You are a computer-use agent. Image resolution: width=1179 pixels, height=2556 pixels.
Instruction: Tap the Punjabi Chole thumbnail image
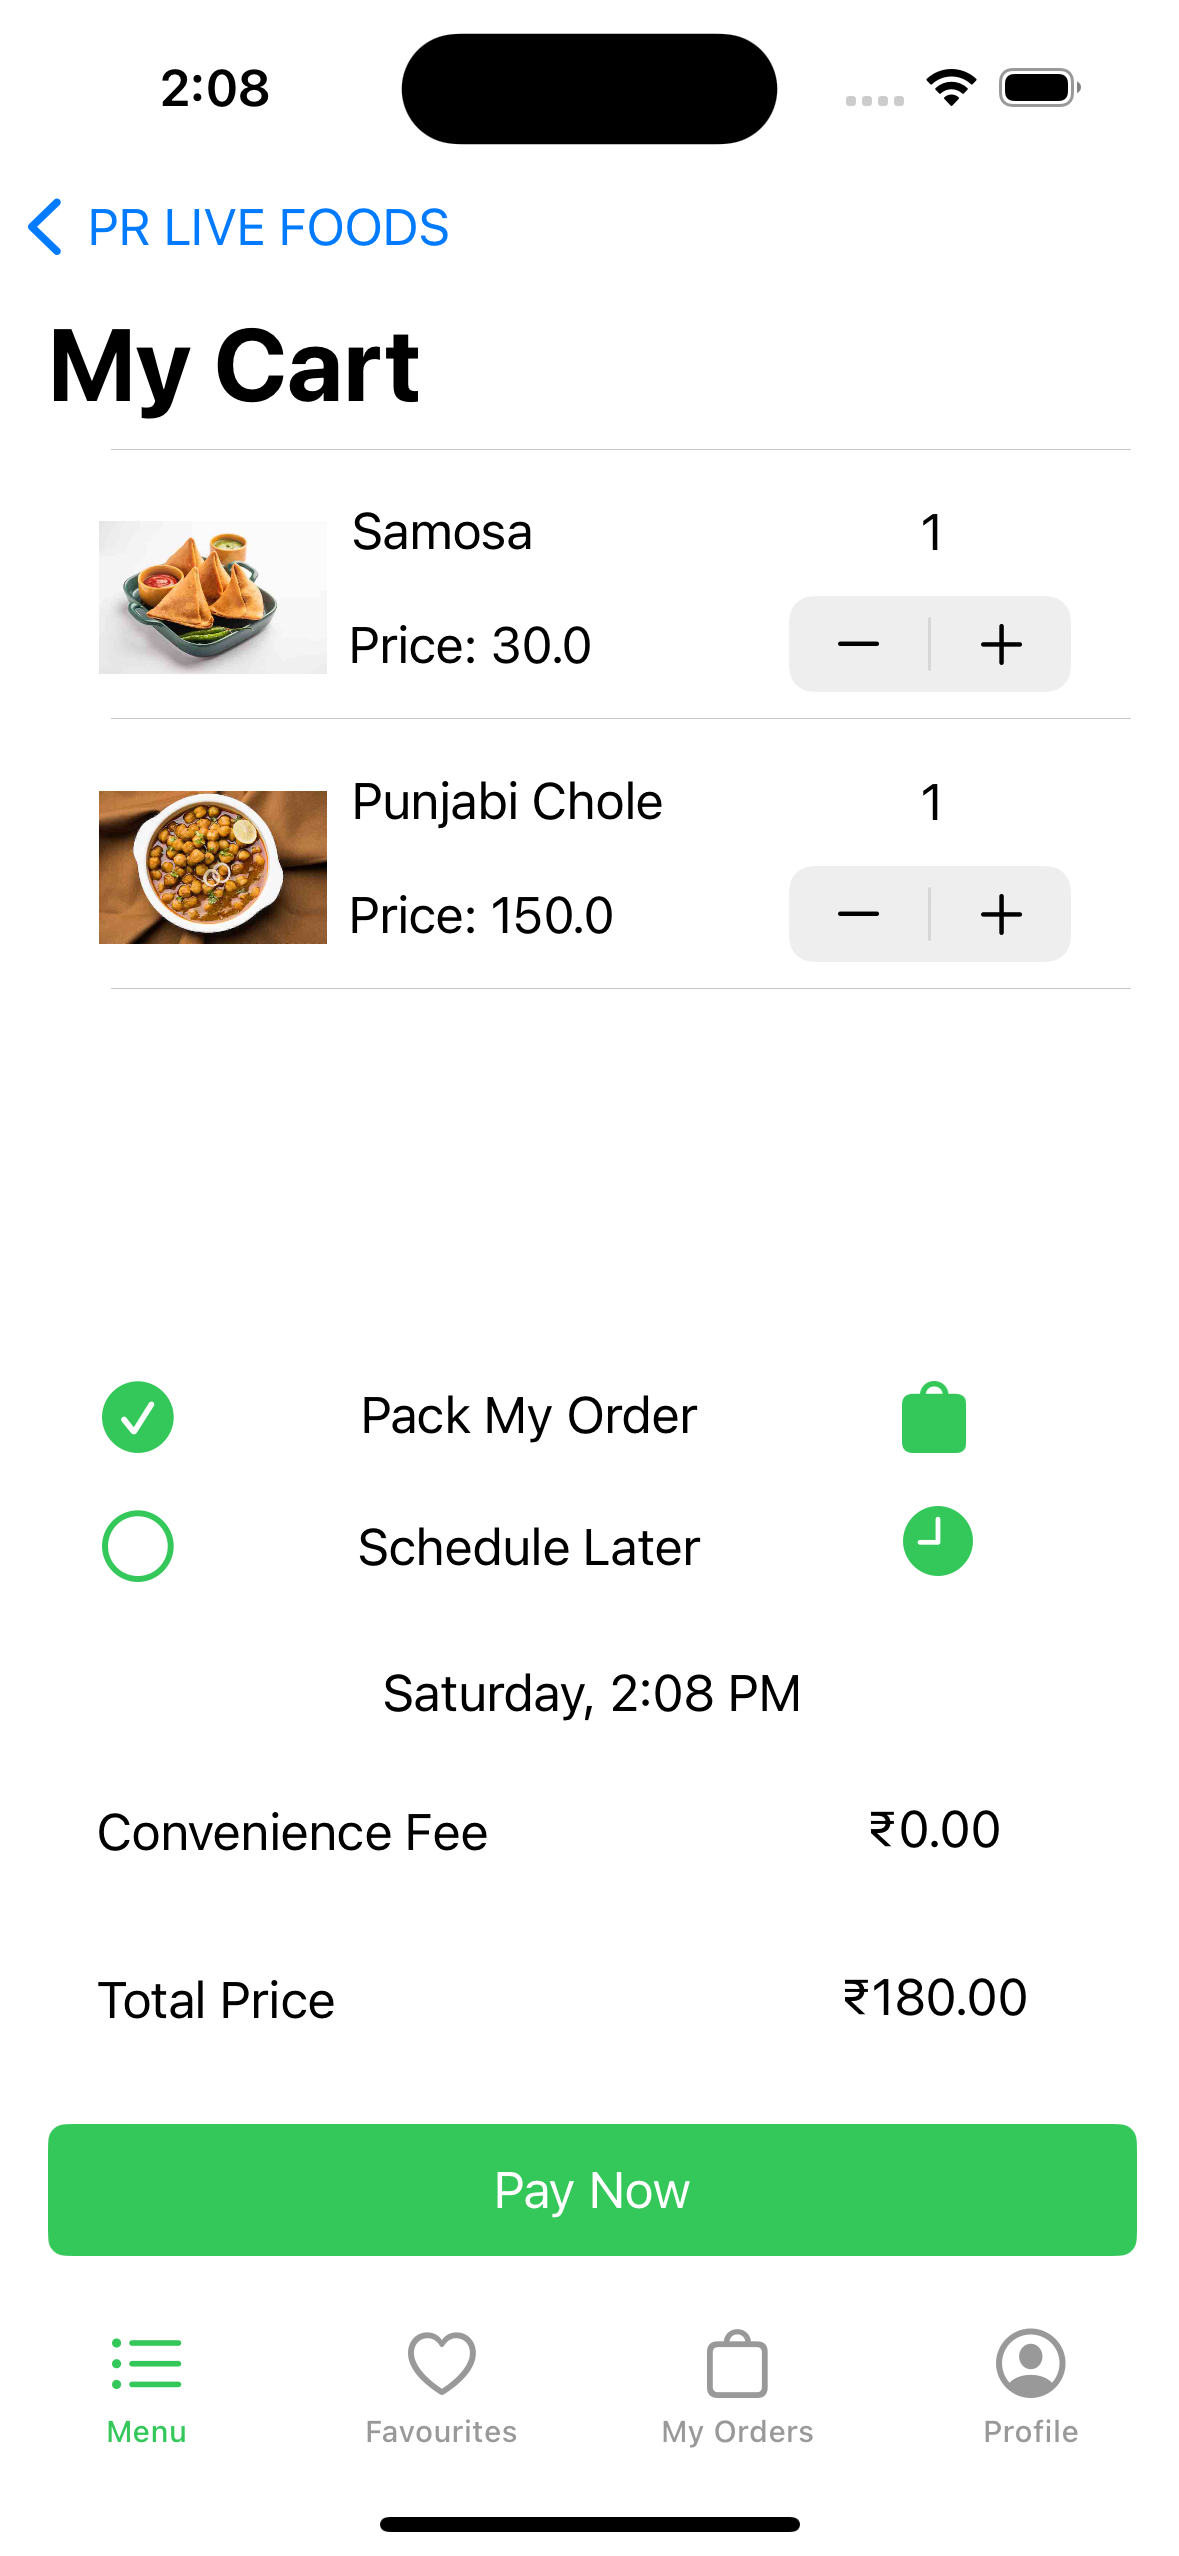click(x=212, y=867)
